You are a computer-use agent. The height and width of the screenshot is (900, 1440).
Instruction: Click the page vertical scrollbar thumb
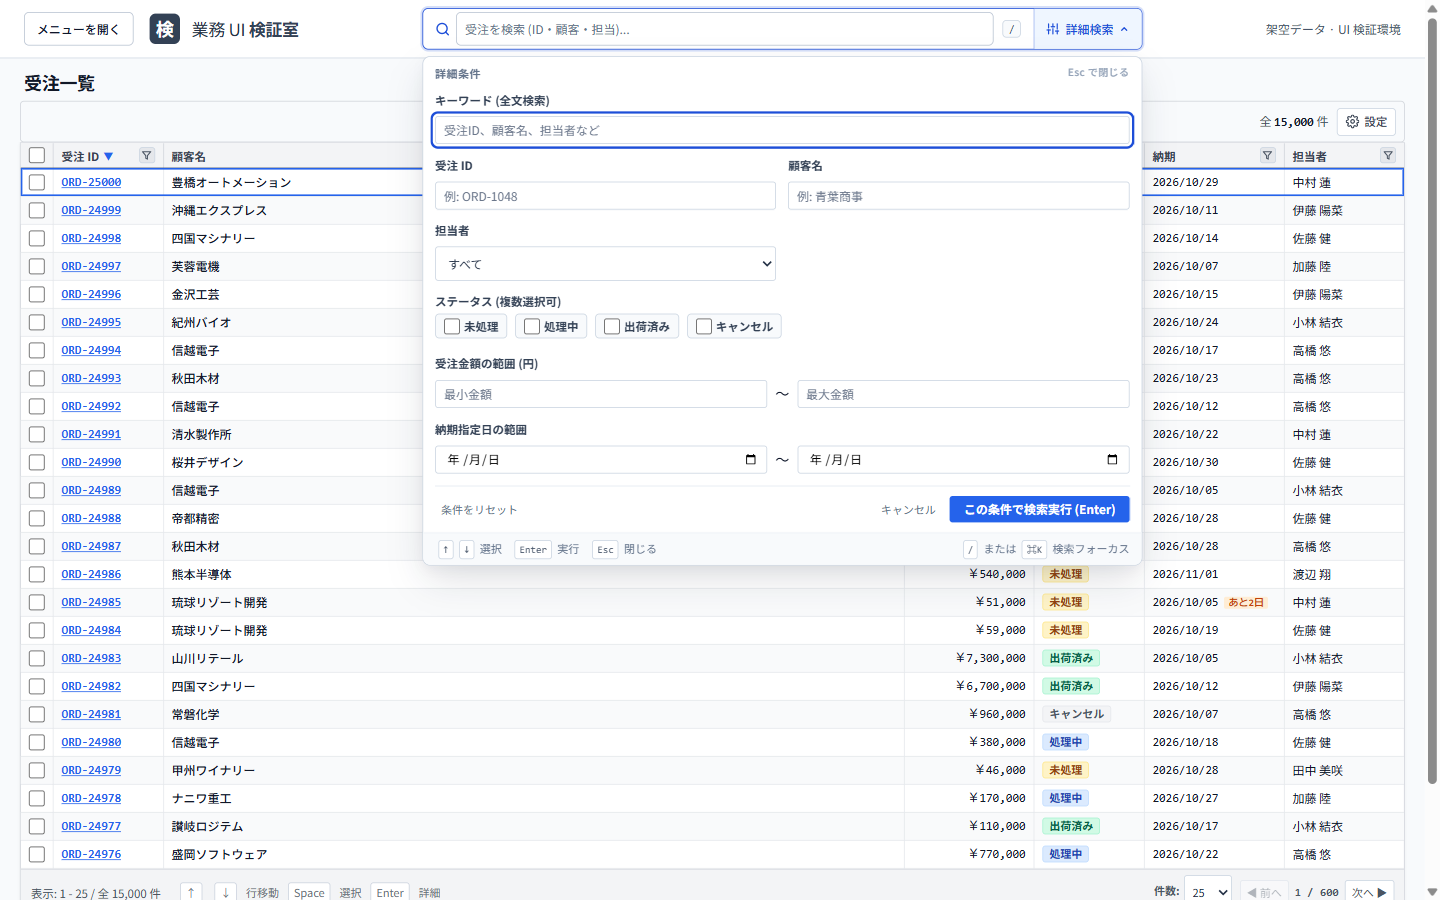coord(1432,400)
